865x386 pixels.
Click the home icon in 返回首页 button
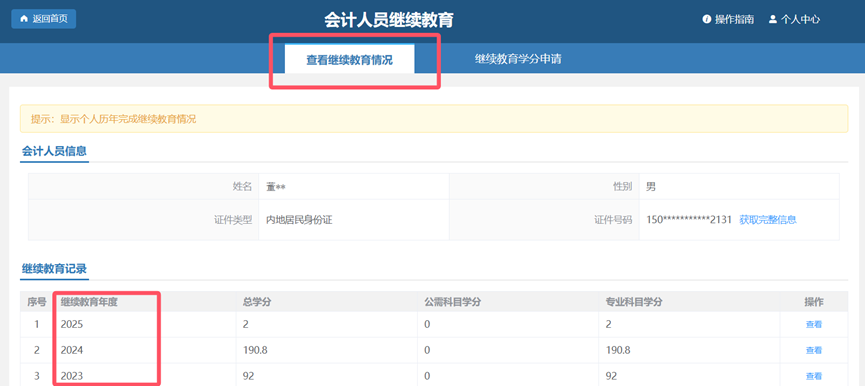[24, 19]
